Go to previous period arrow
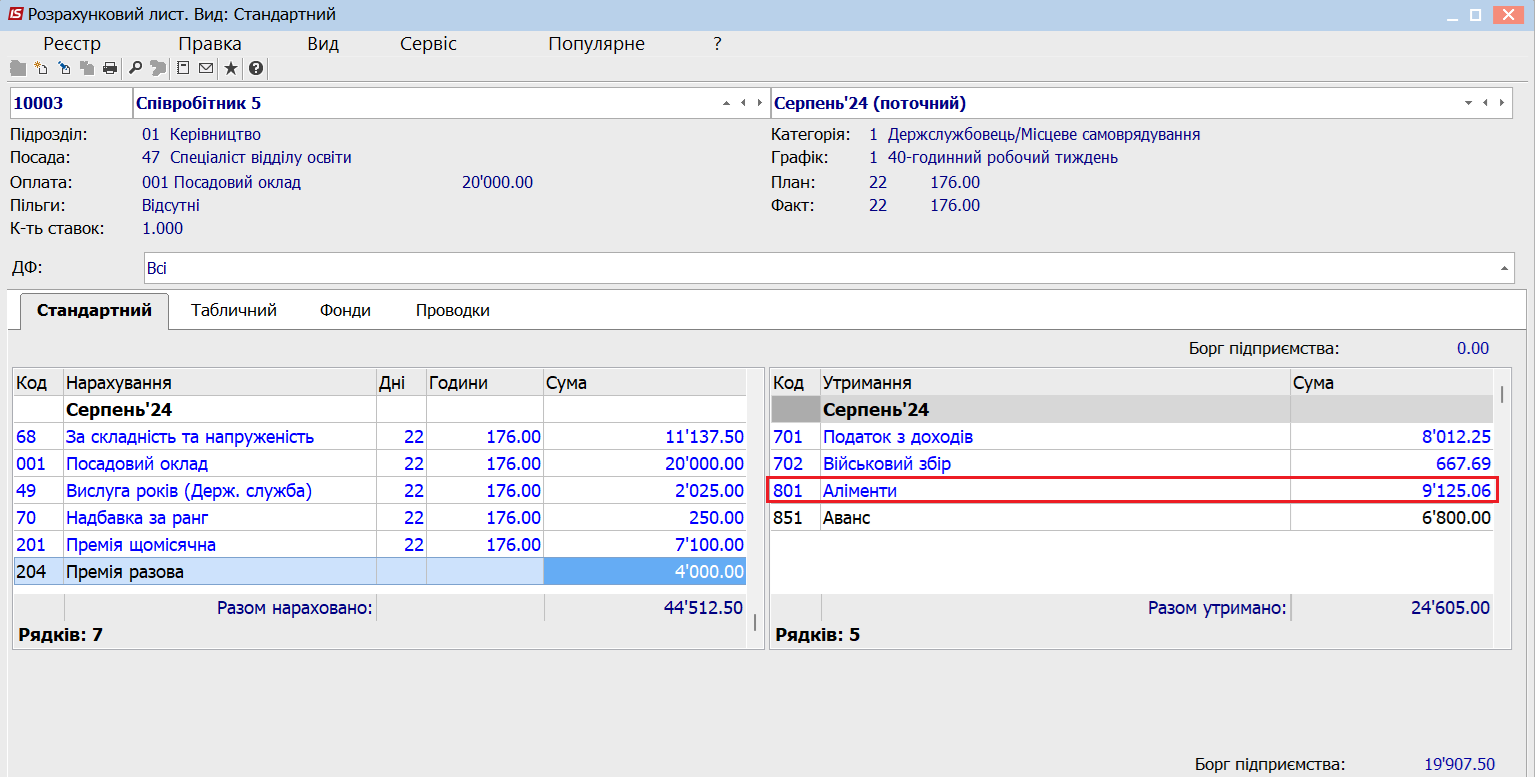This screenshot has height=777, width=1535. [x=1485, y=103]
